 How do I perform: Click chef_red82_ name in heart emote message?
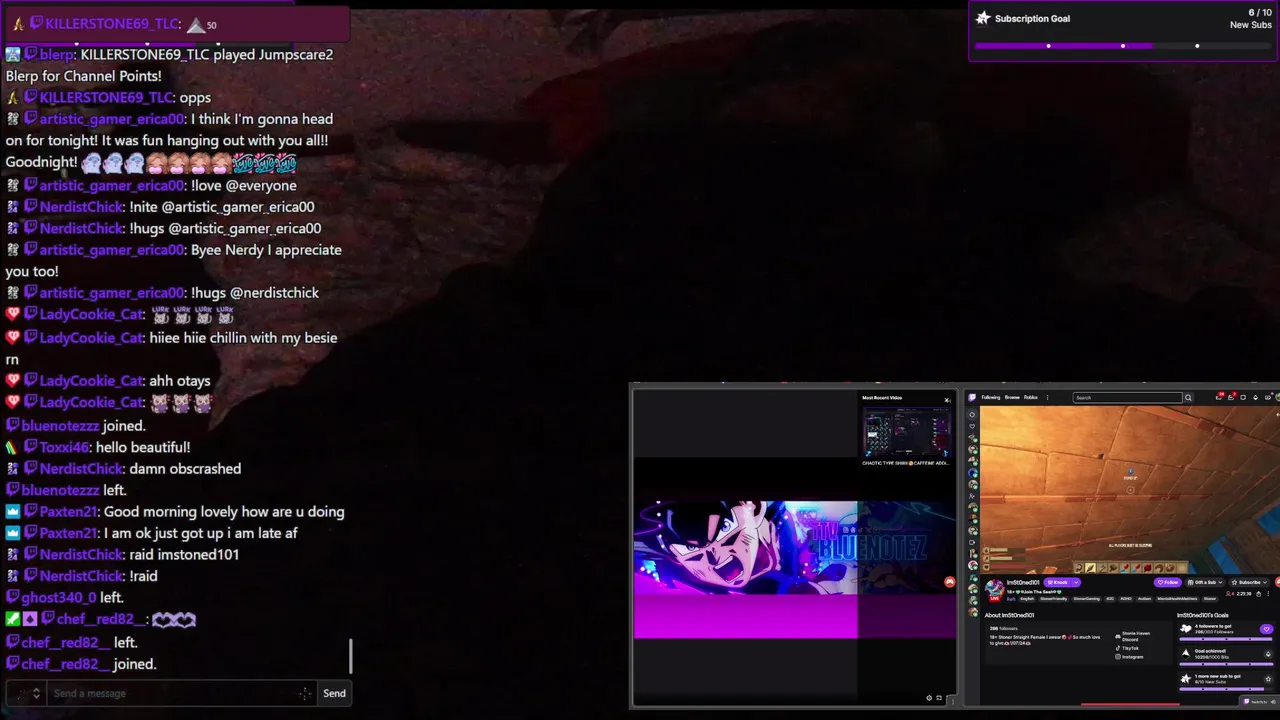coord(101,619)
